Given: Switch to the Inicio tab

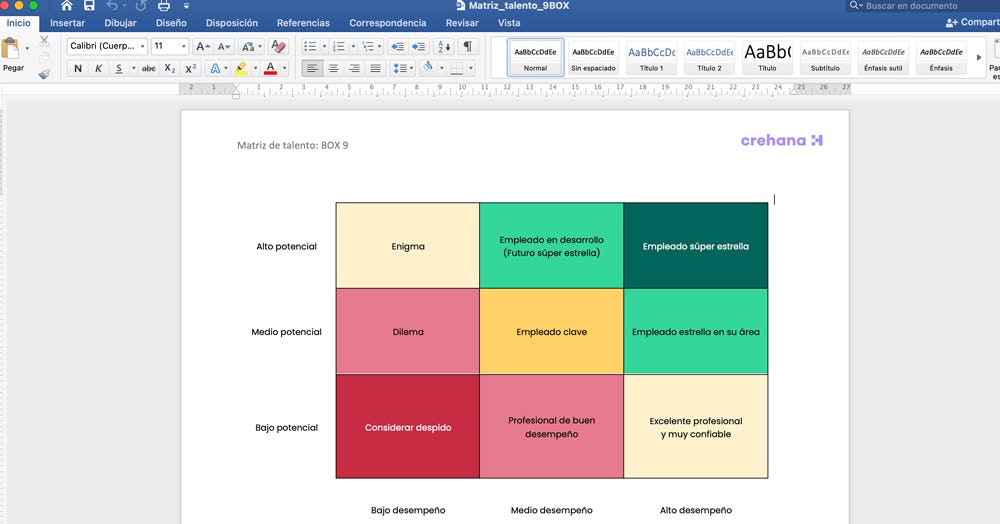Looking at the screenshot, I should click(18, 23).
